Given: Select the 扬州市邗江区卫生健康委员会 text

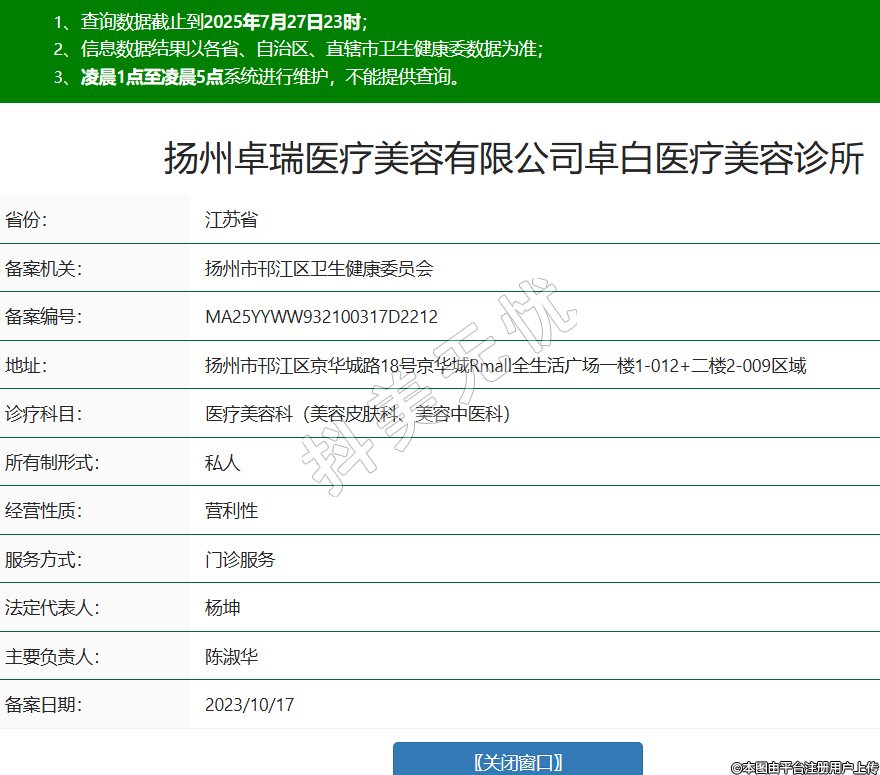Looking at the screenshot, I should pos(318,269).
